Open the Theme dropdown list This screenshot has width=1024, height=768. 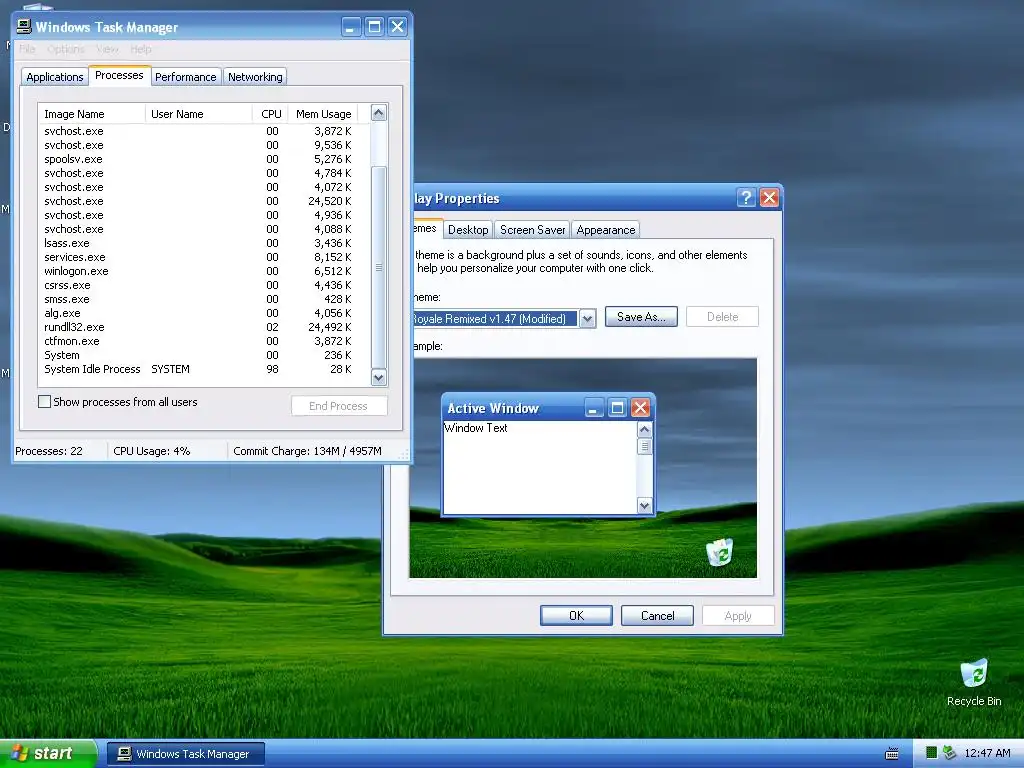point(587,319)
